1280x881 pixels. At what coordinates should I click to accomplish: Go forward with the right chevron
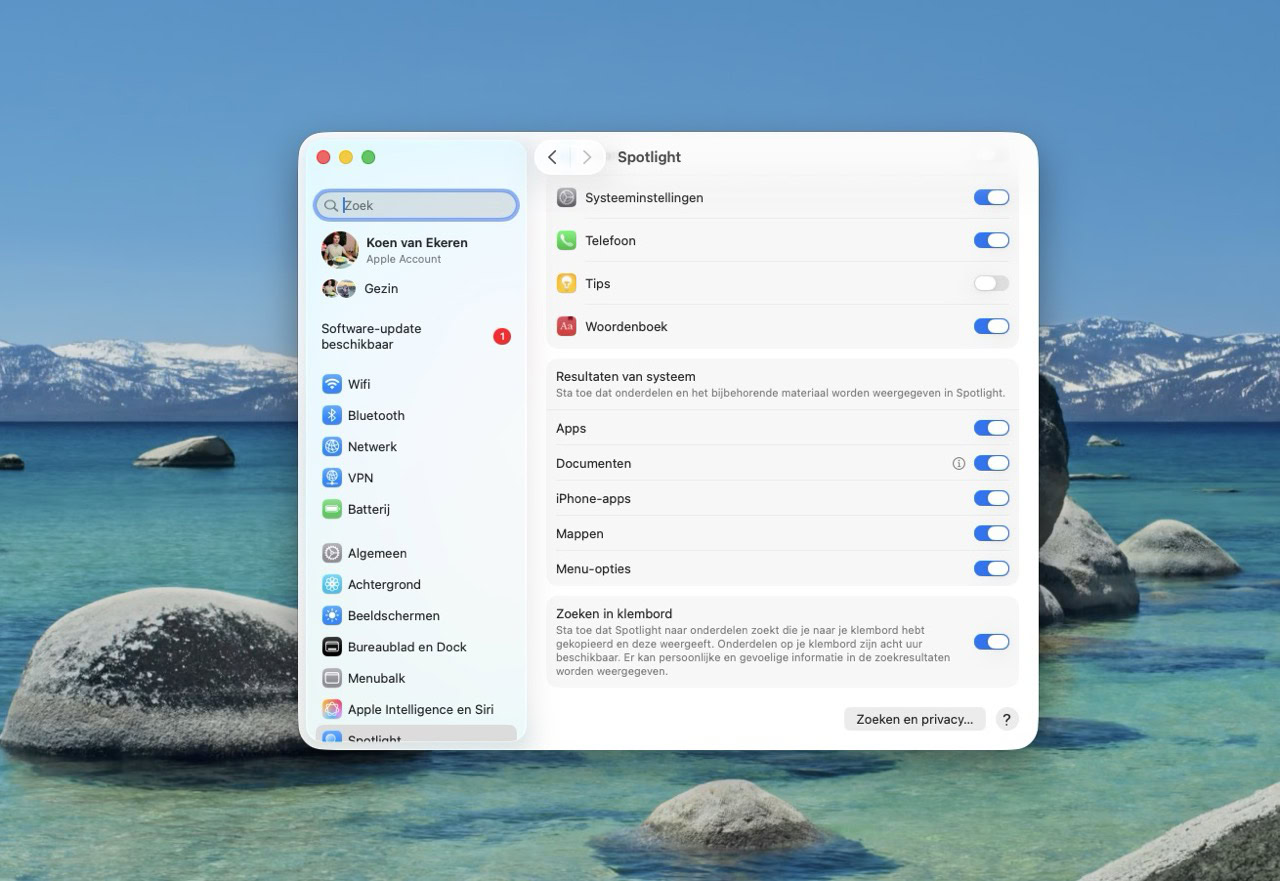587,157
